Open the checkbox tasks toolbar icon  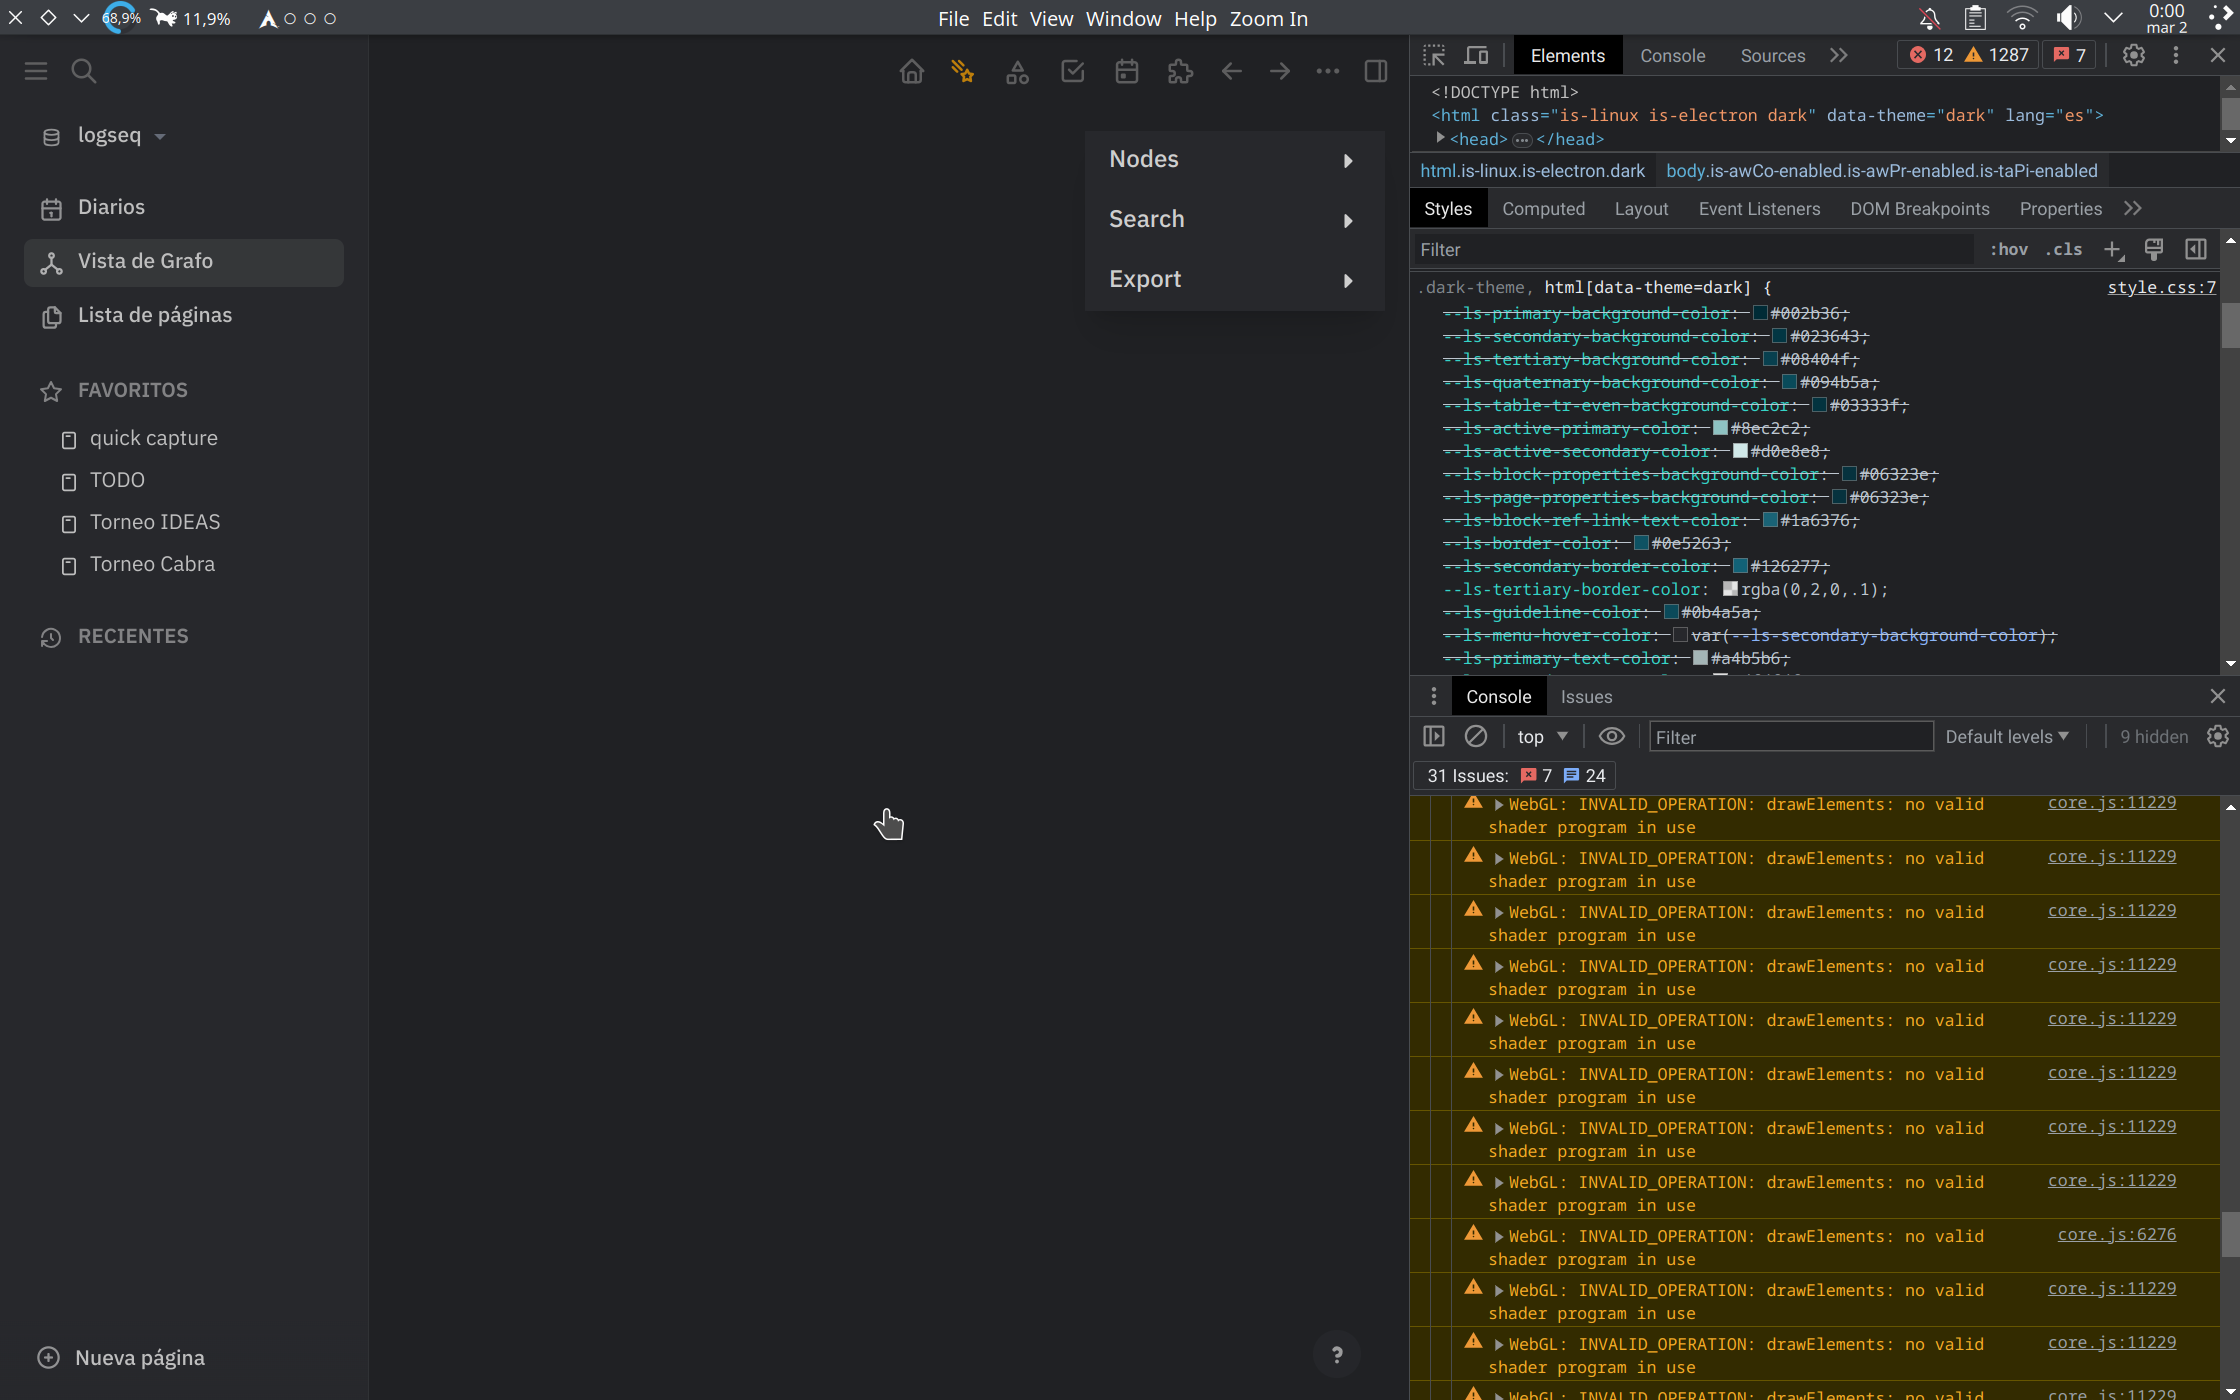coord(1072,71)
